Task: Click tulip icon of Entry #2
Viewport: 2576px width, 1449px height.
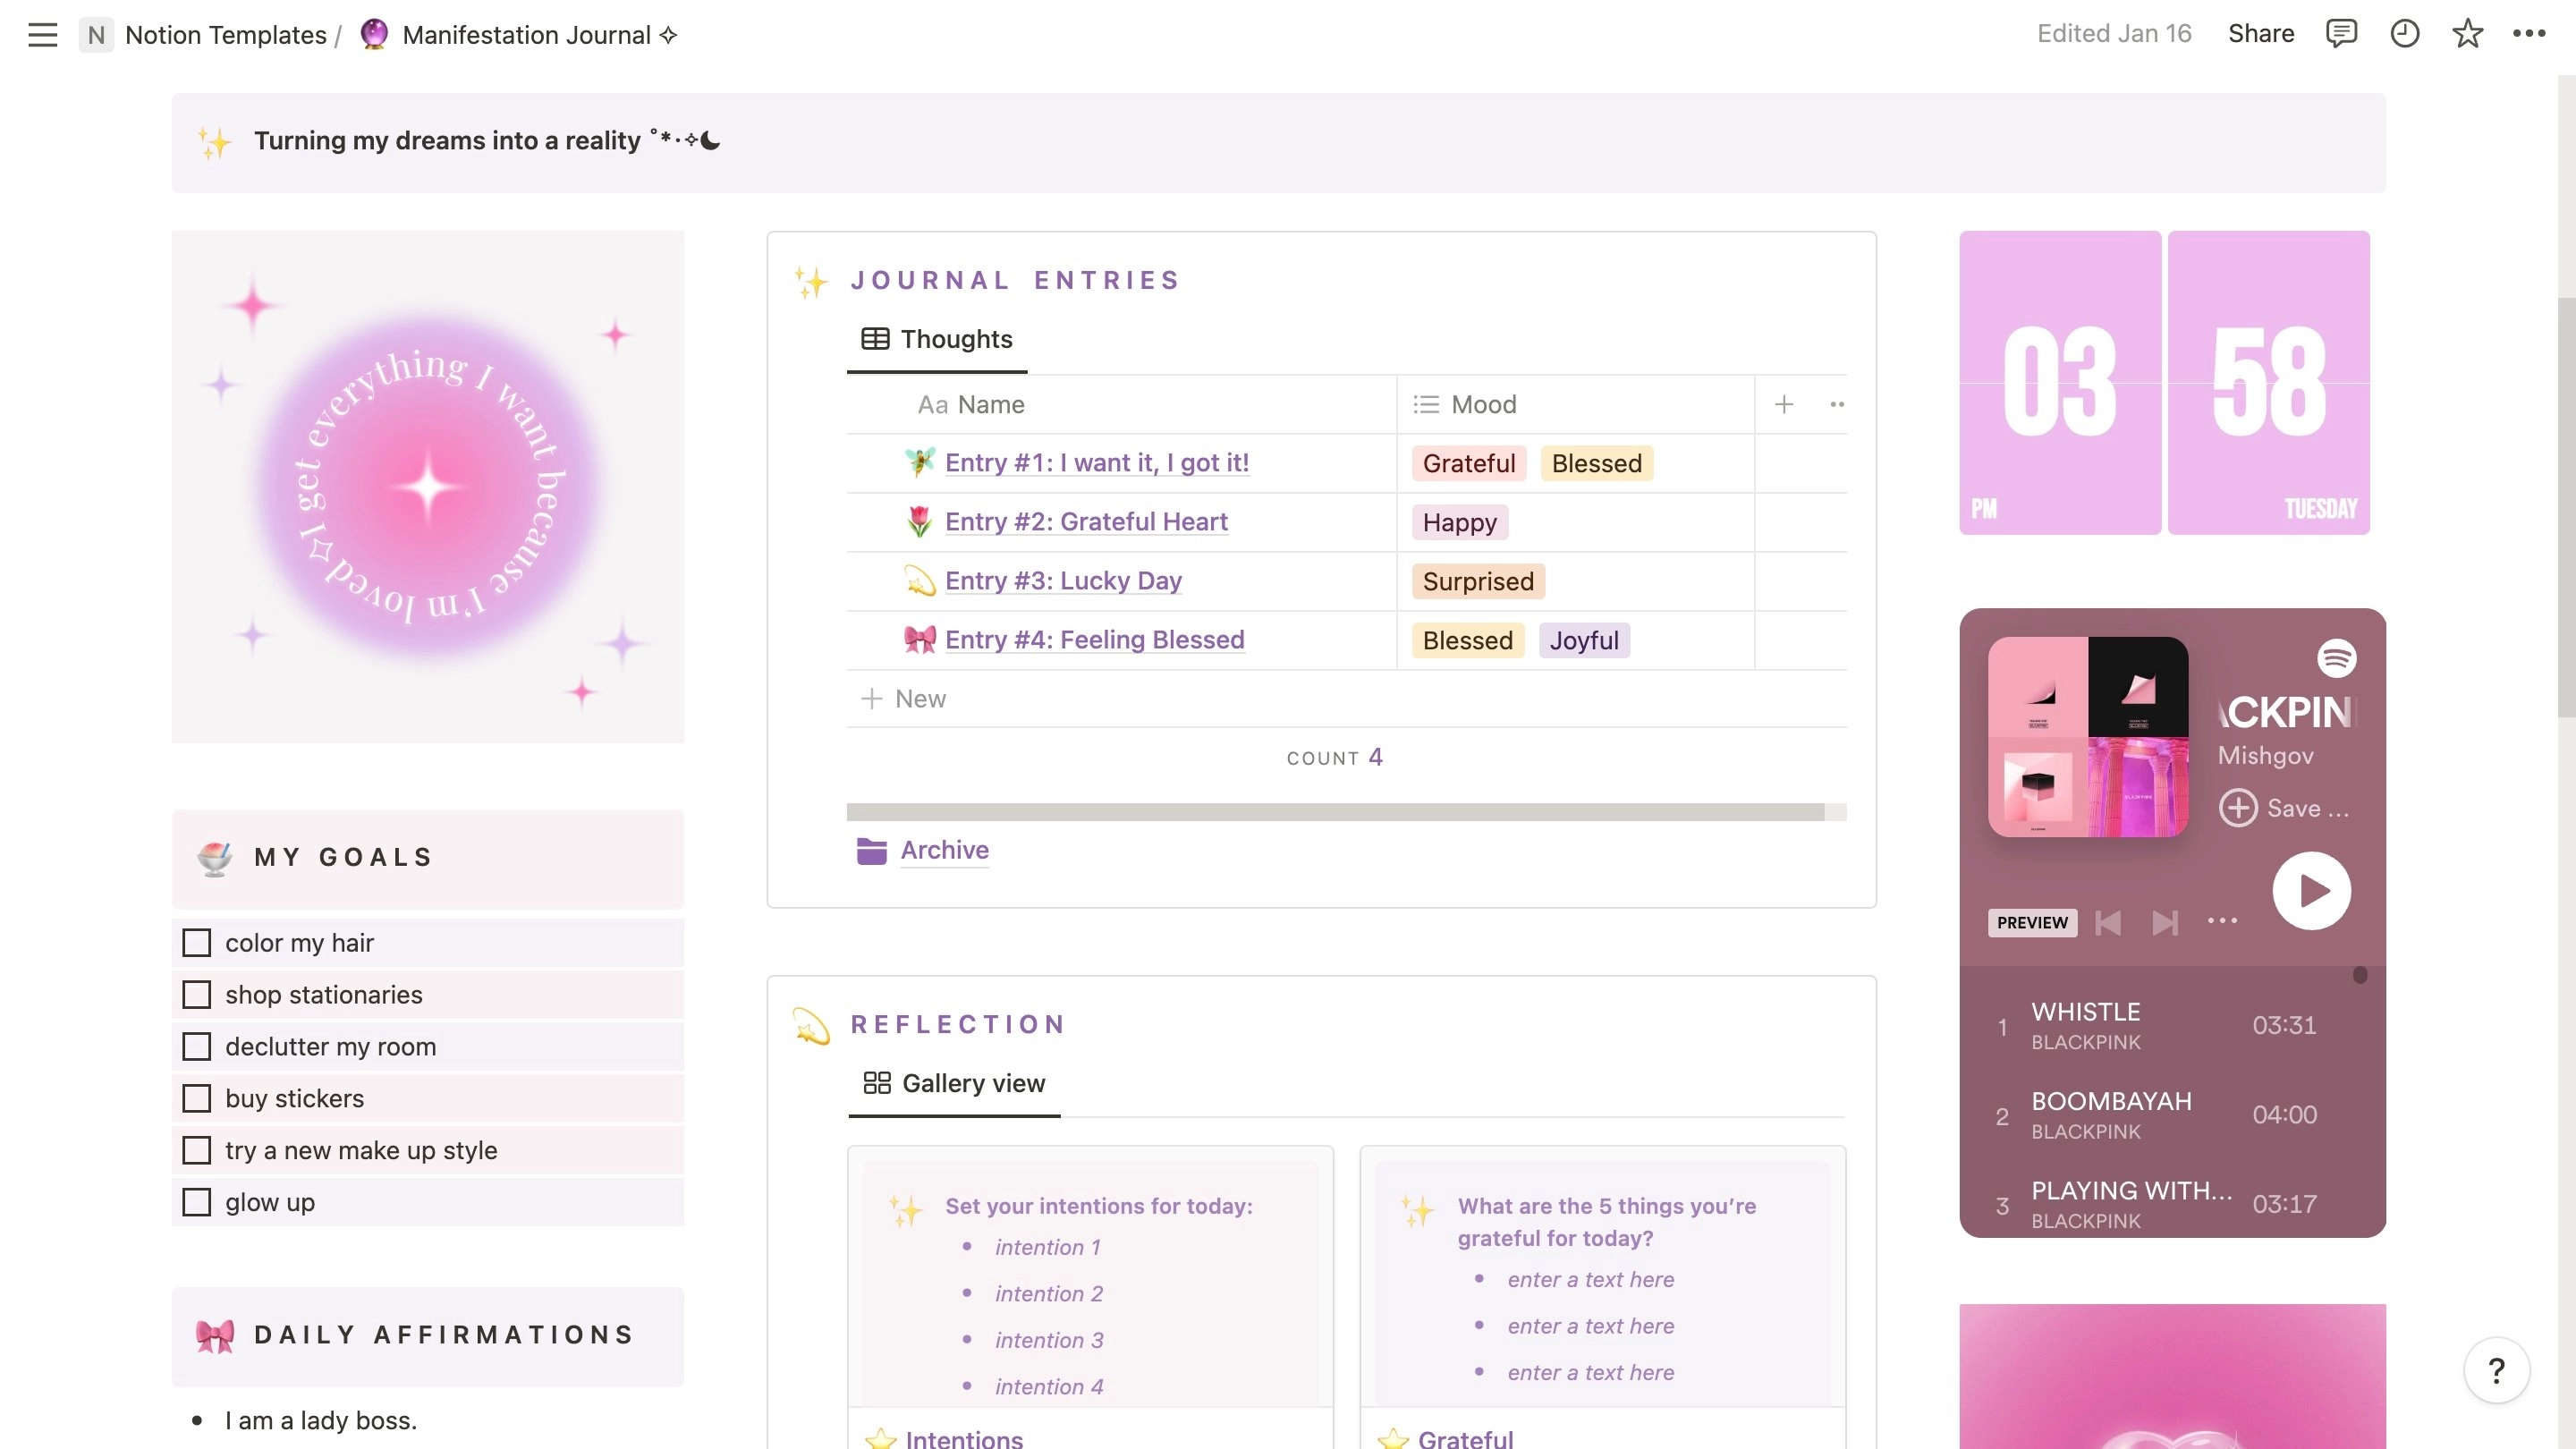Action: click(919, 521)
